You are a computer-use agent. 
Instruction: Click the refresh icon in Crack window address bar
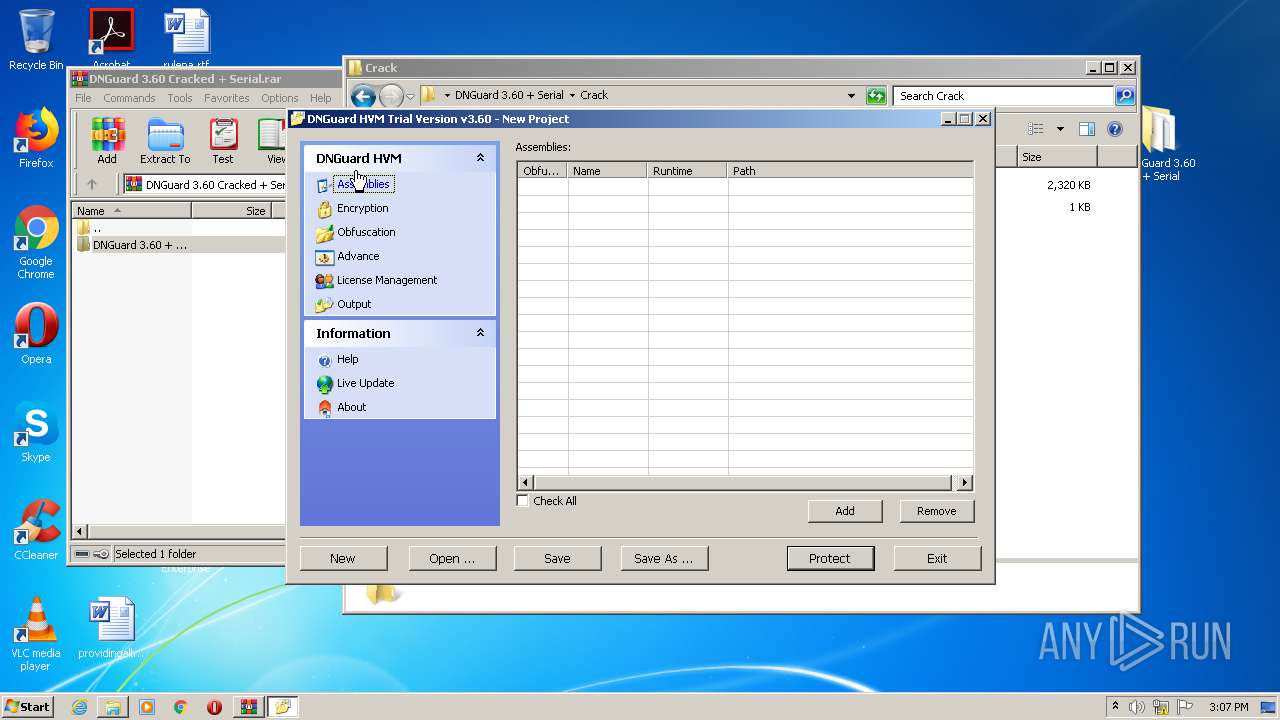pyautogui.click(x=876, y=96)
